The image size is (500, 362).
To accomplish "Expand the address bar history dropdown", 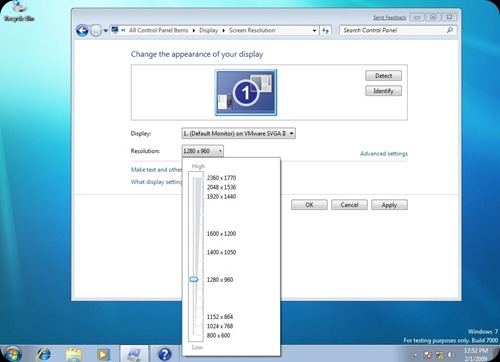I will coord(314,31).
